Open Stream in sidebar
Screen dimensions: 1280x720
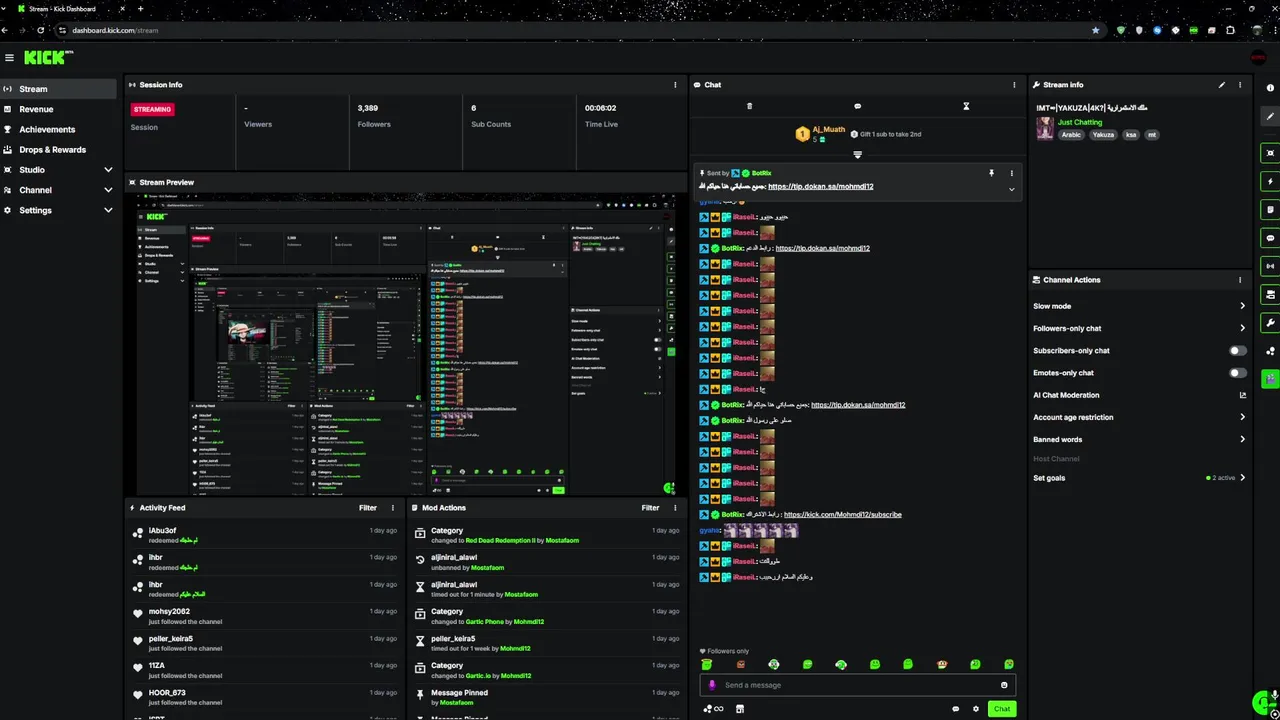click(58, 89)
